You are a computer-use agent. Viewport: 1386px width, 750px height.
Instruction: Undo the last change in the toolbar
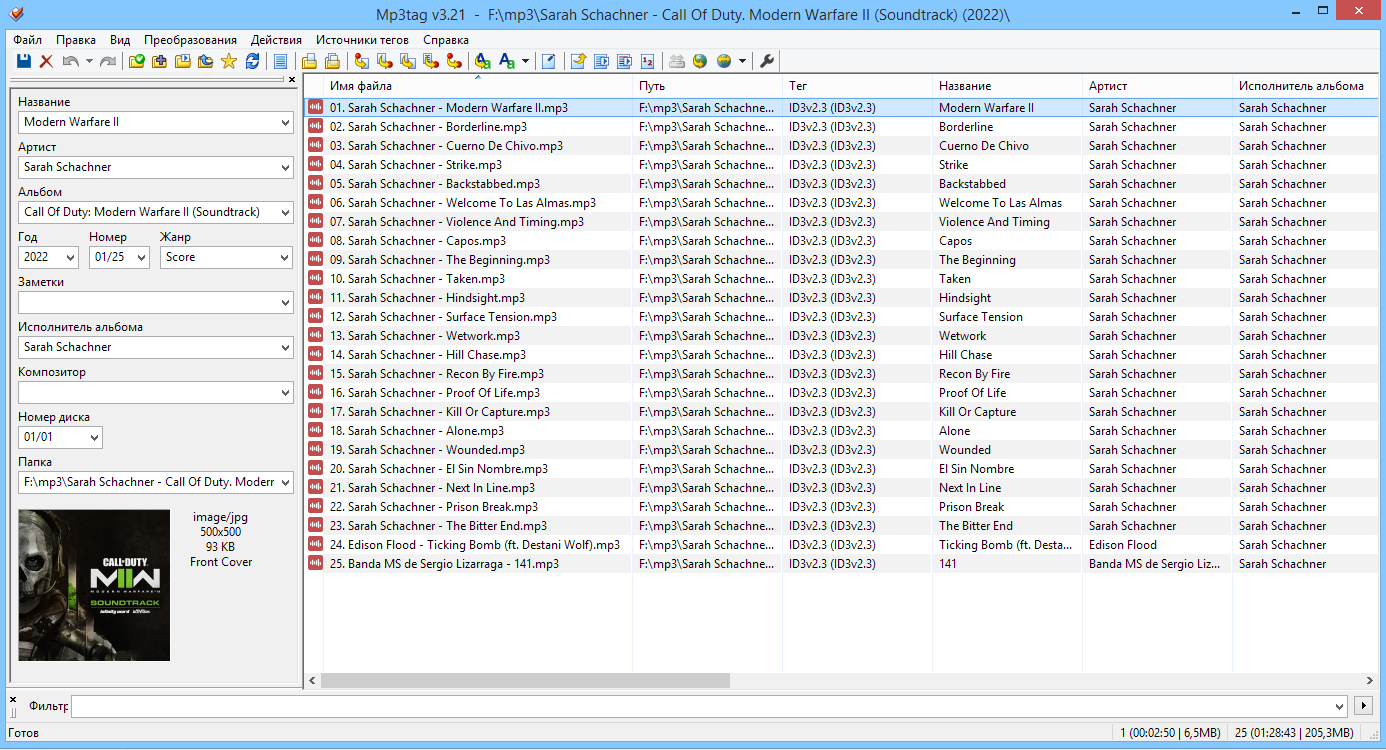coord(70,61)
